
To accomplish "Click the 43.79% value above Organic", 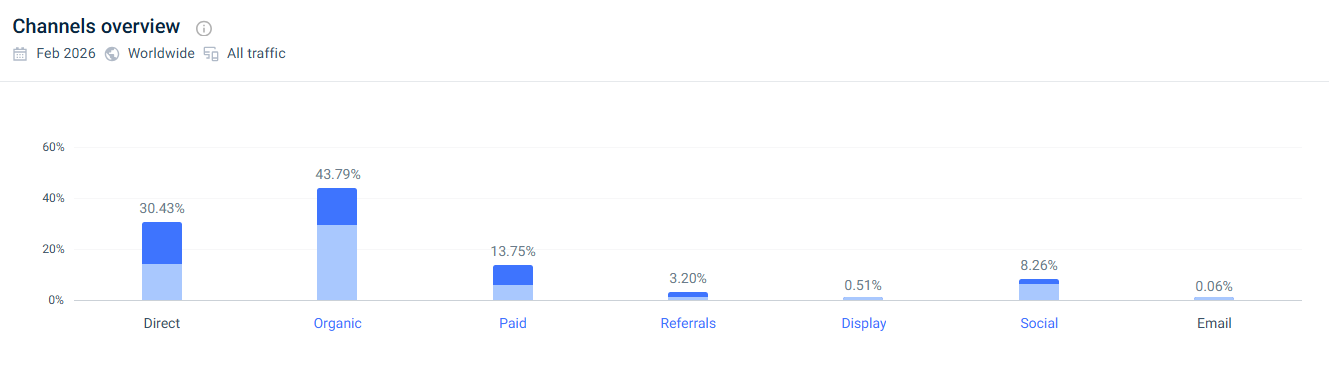I will pyautogui.click(x=338, y=175).
